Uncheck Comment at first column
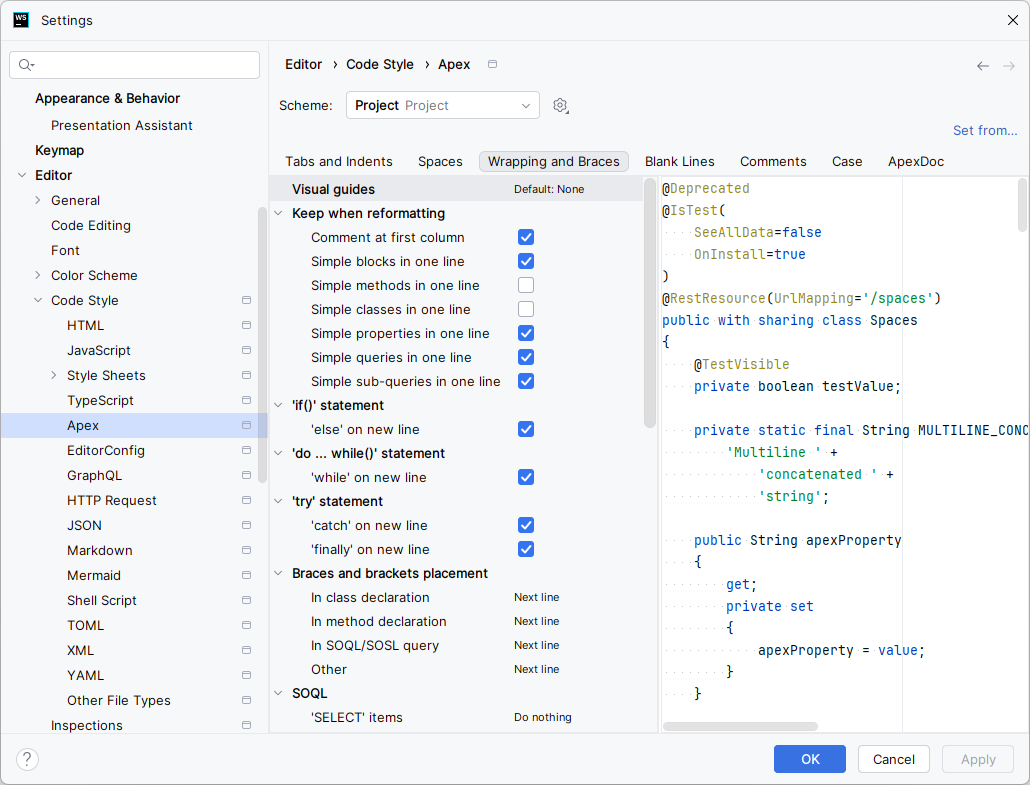Screen dimensions: 1030x785 coord(526,237)
